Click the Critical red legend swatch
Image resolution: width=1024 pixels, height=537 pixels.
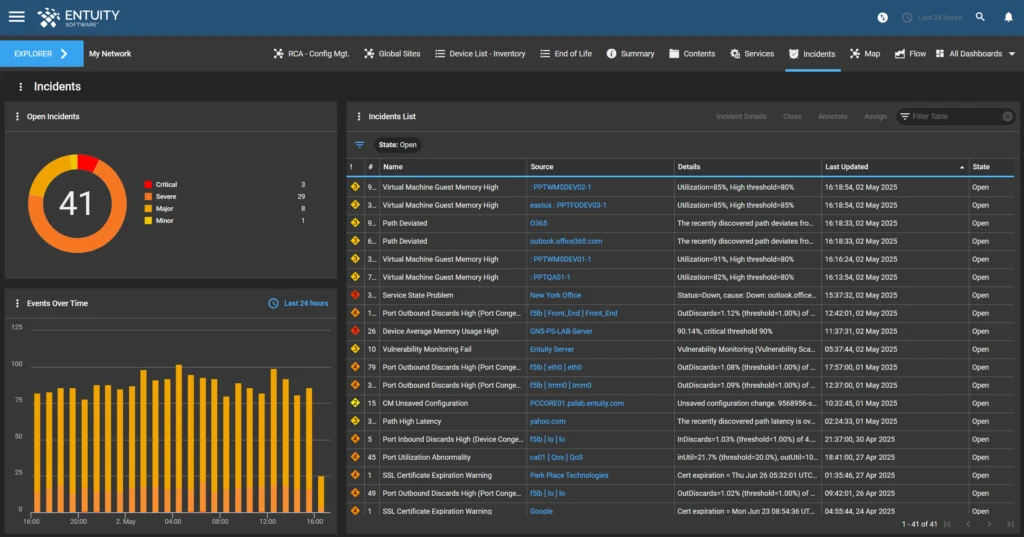point(148,184)
